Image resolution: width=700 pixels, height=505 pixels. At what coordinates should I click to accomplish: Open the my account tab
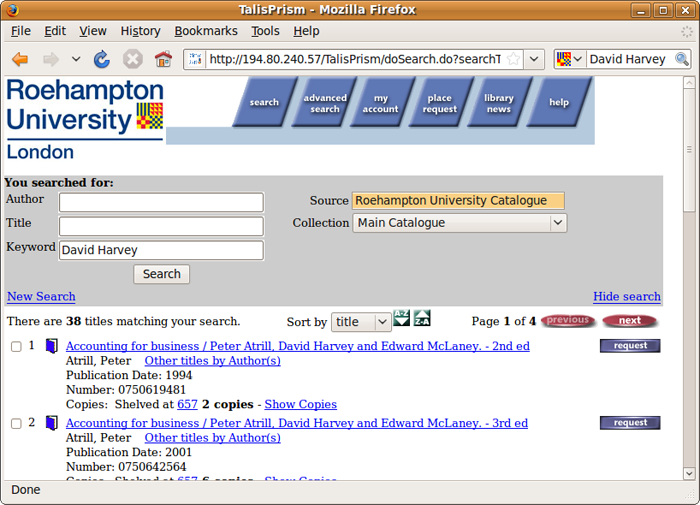(380, 103)
